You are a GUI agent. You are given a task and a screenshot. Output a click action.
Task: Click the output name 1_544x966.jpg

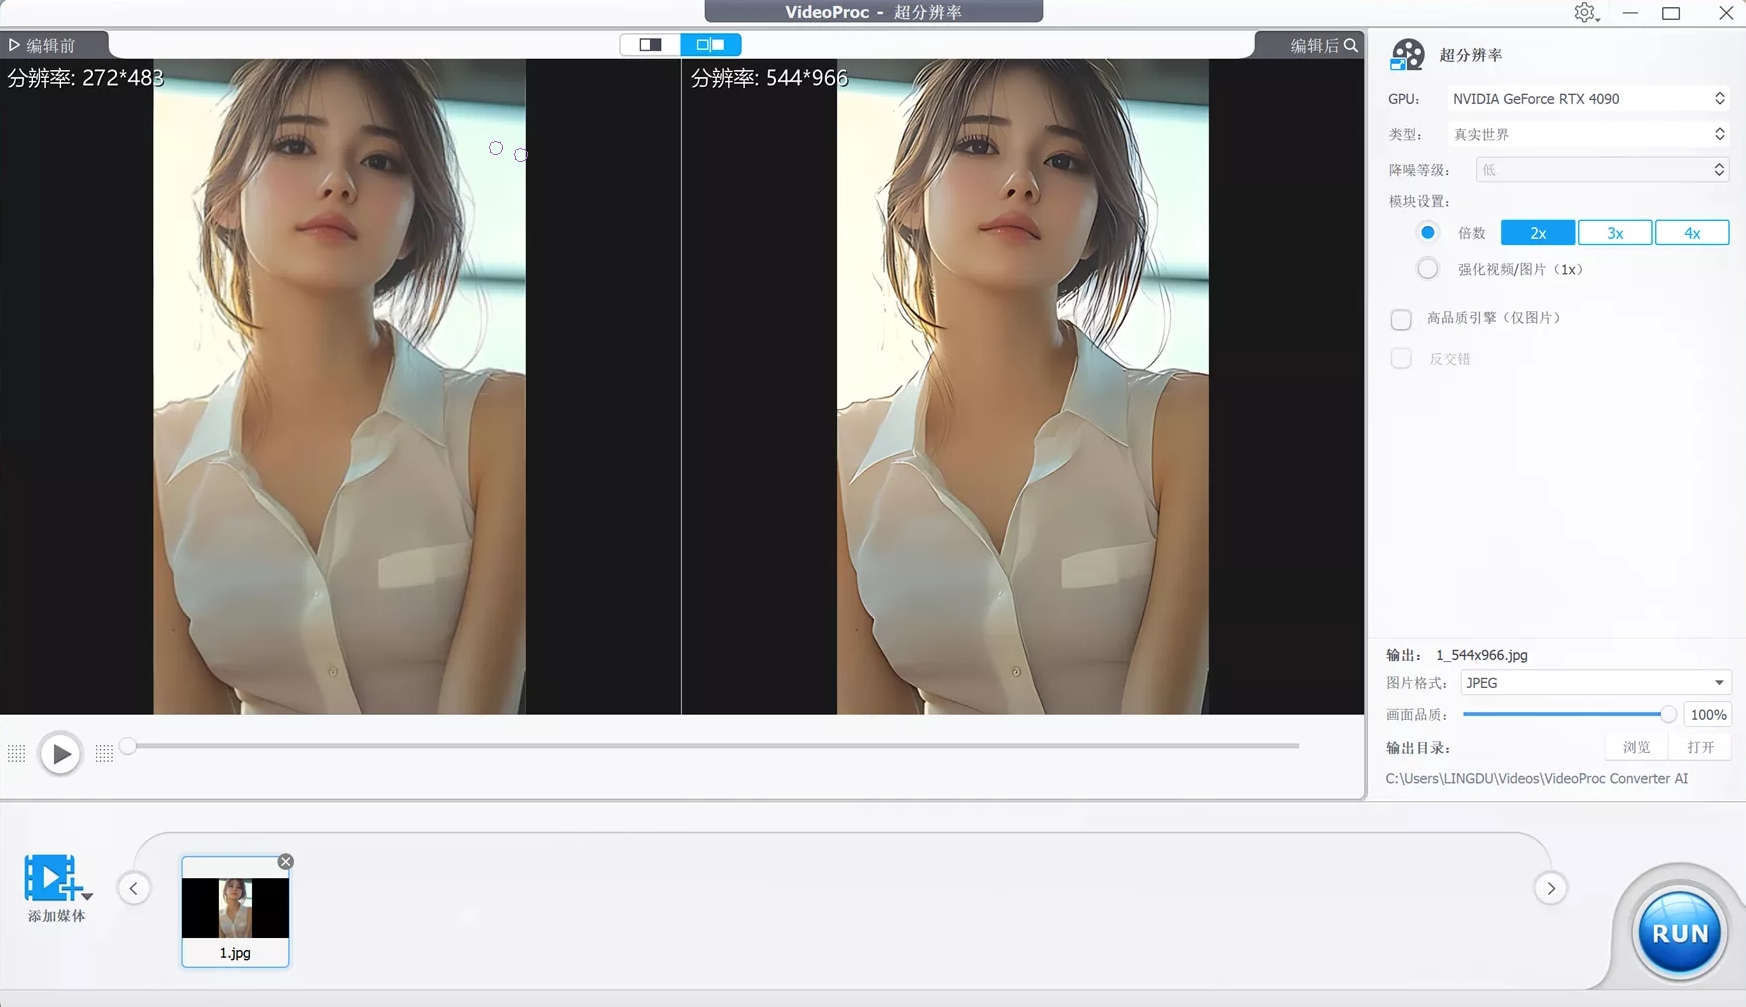click(1482, 655)
